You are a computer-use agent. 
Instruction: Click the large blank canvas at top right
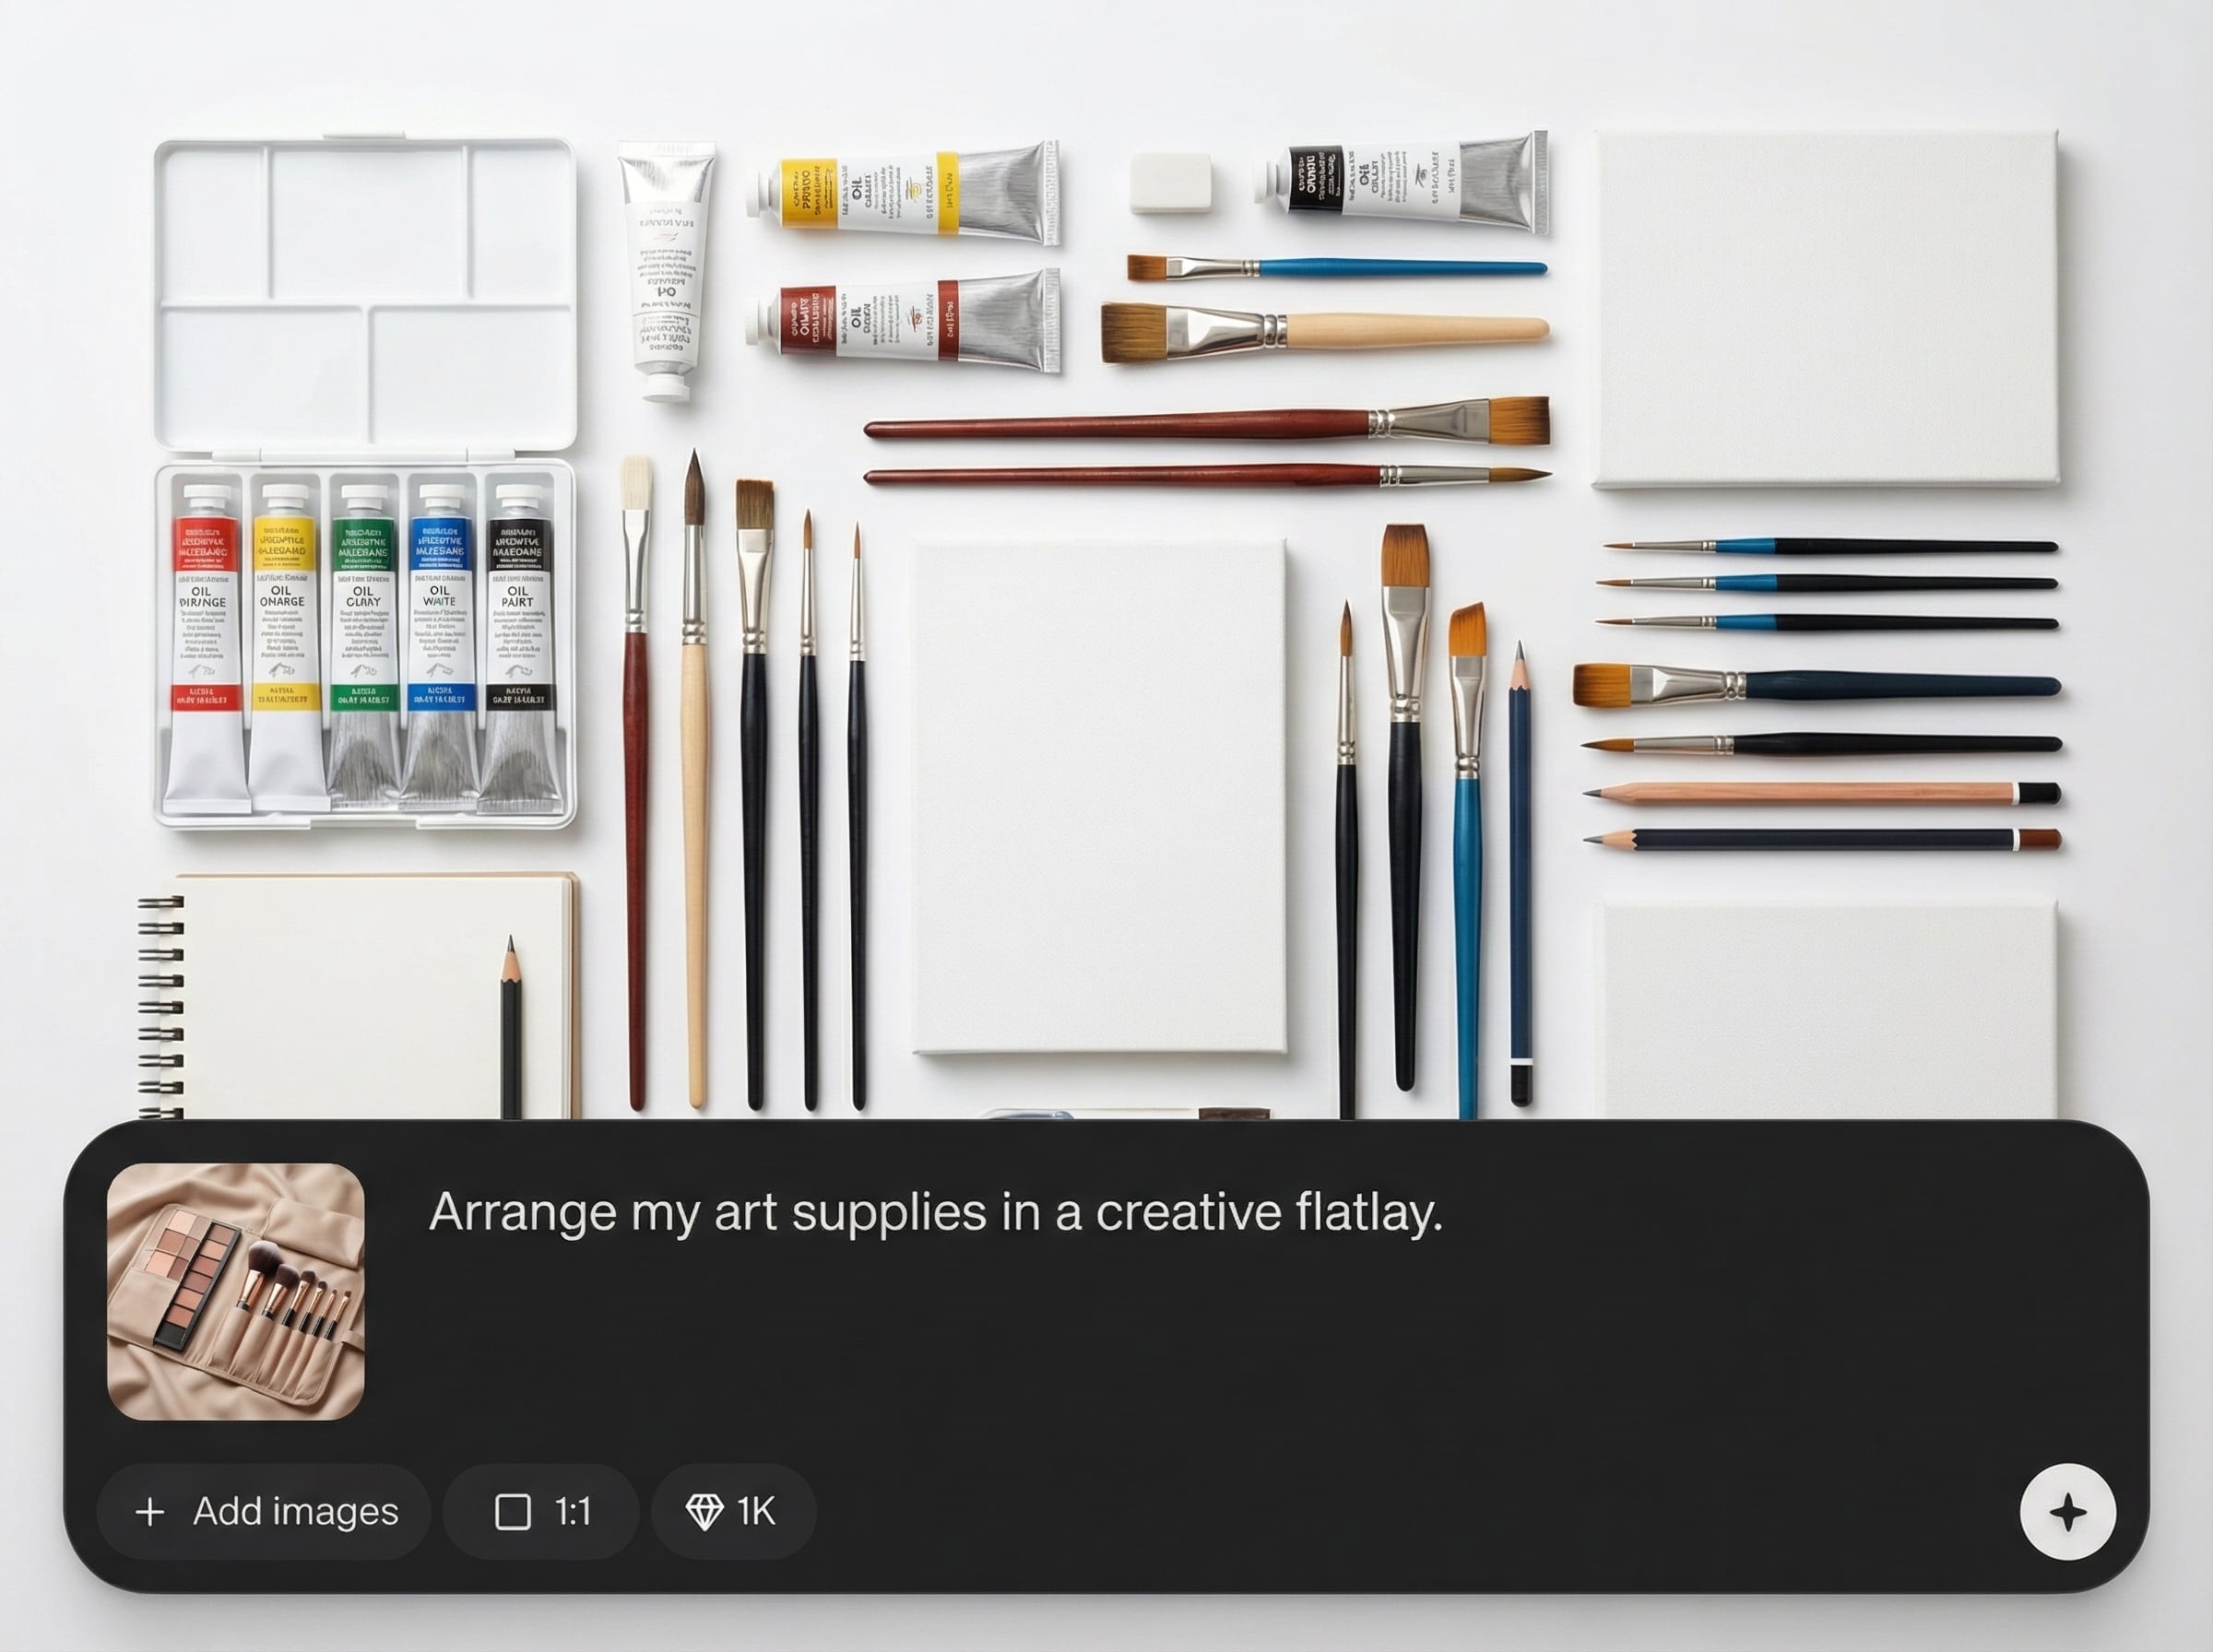(x=1827, y=309)
